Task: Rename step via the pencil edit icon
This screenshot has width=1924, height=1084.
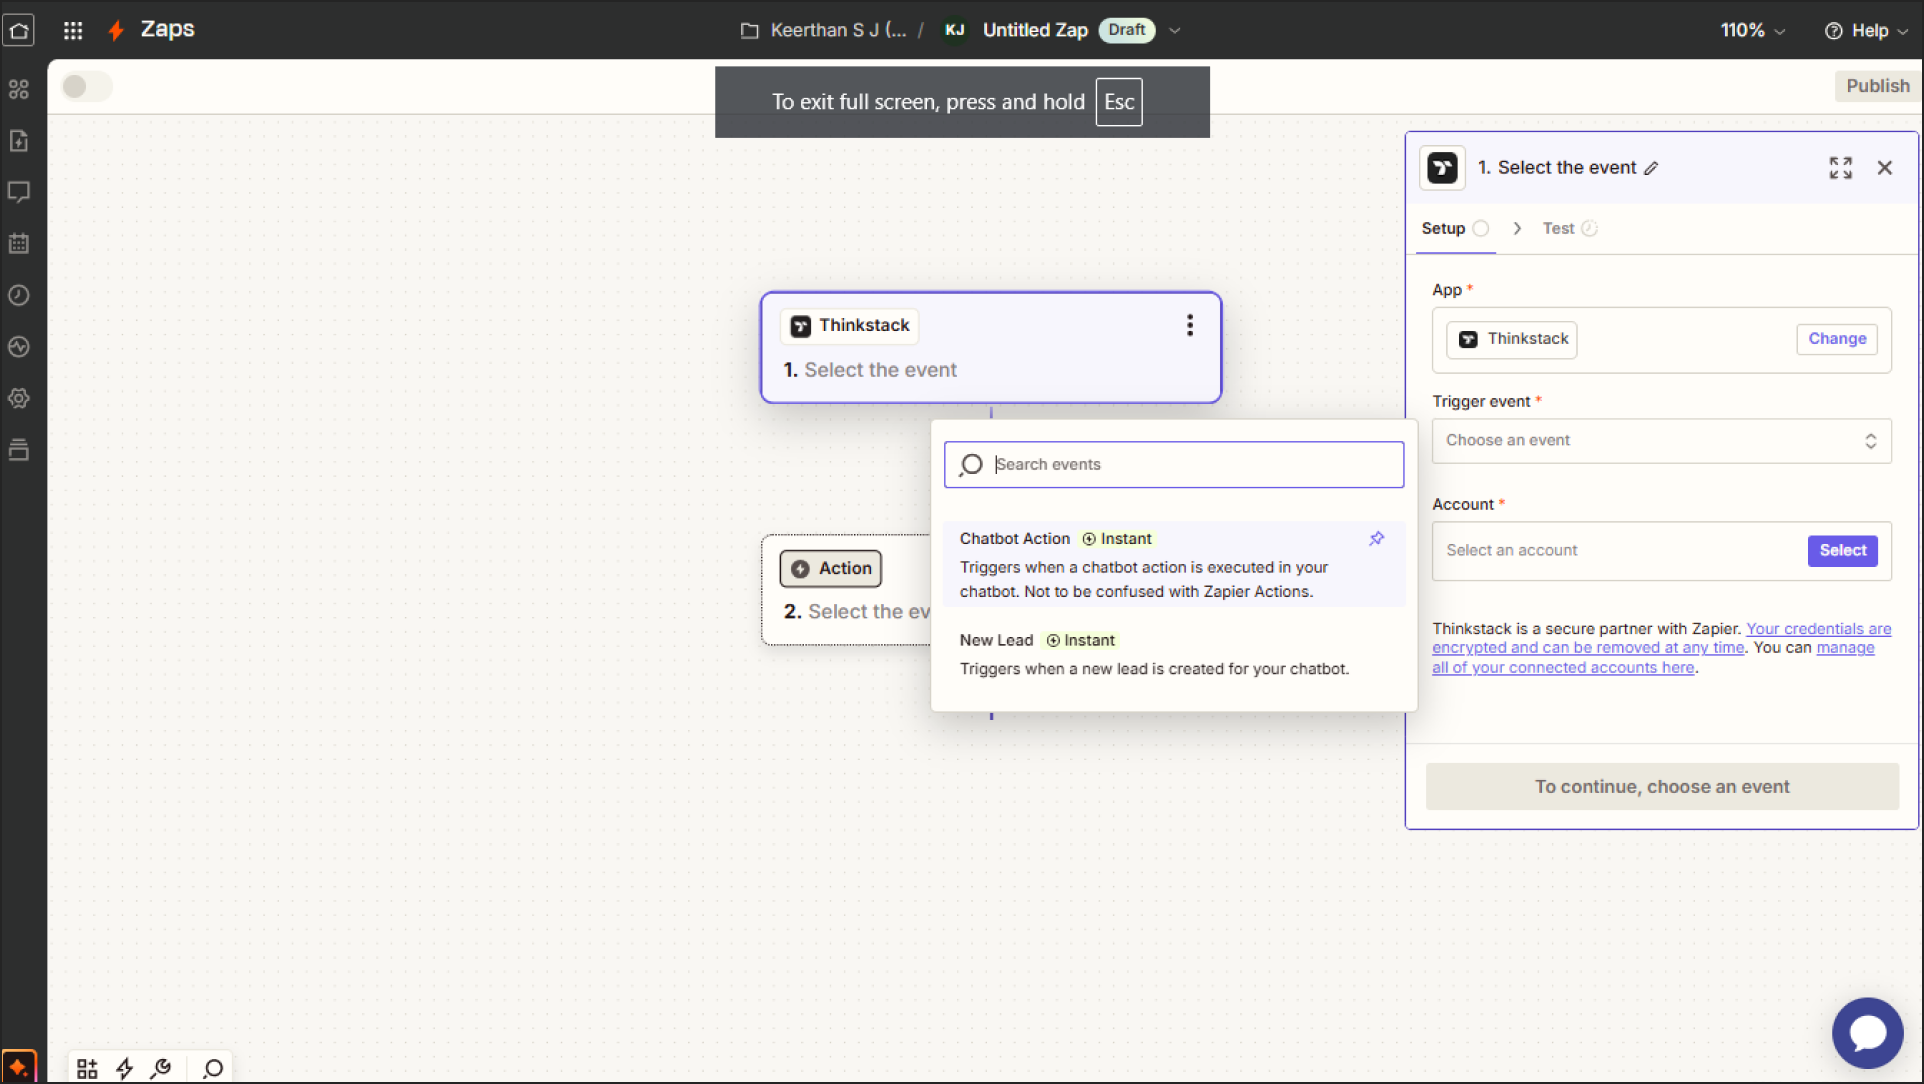Action: 1651,168
